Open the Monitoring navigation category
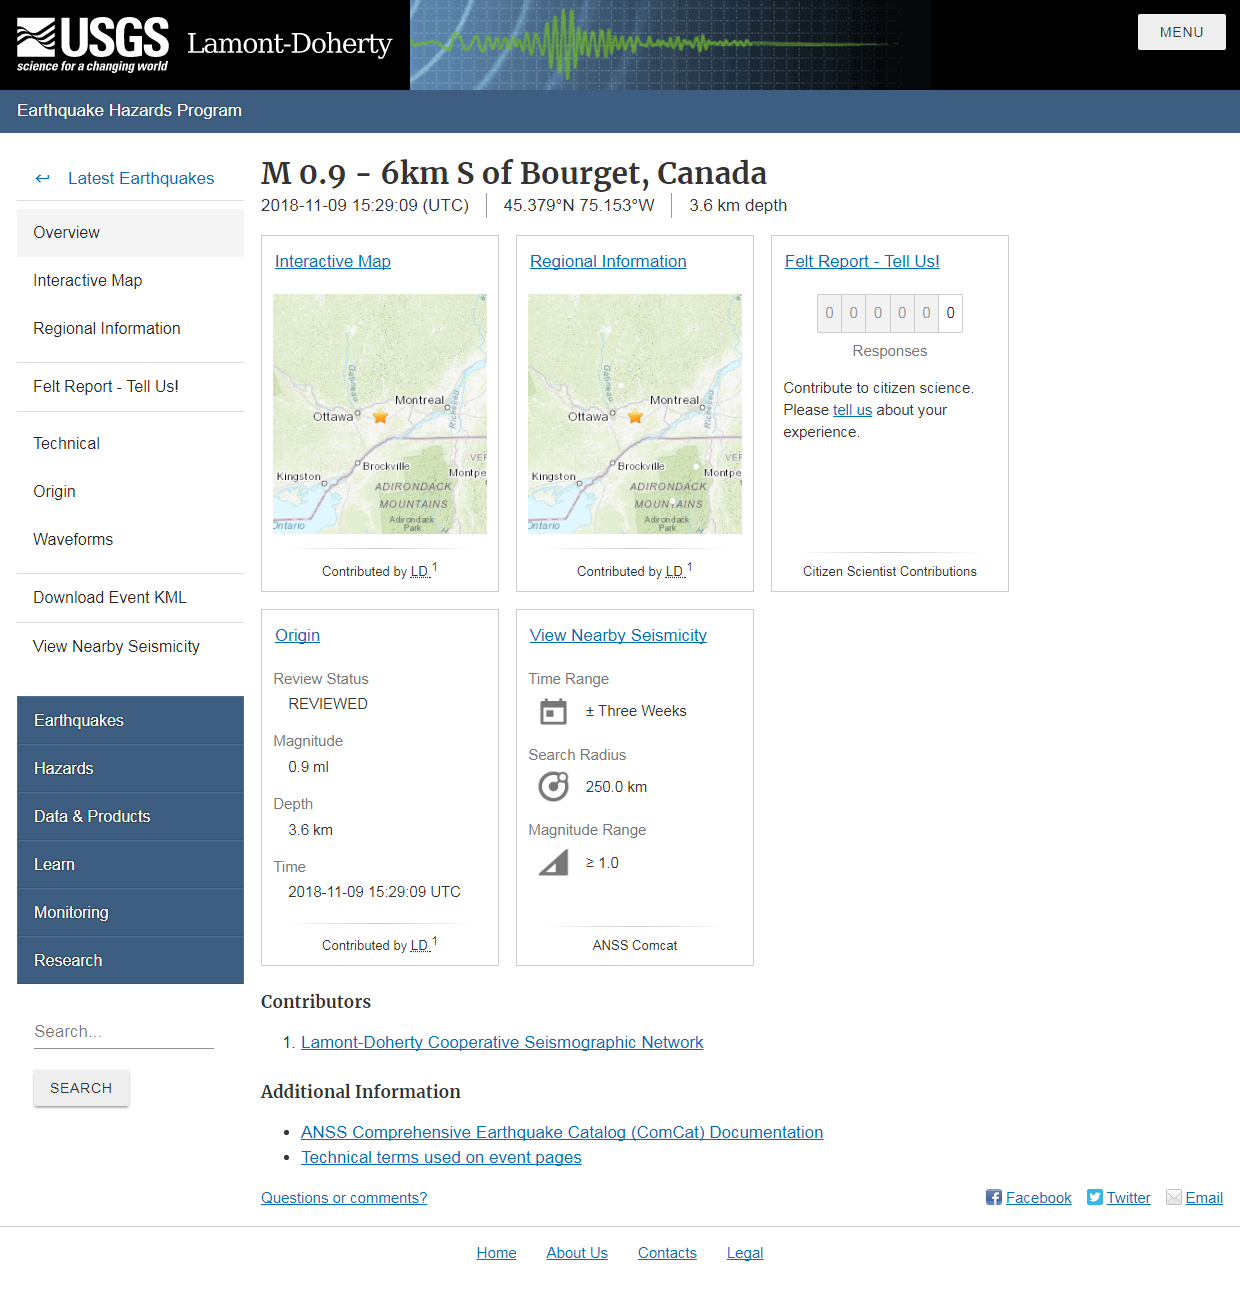1240x1294 pixels. click(71, 912)
